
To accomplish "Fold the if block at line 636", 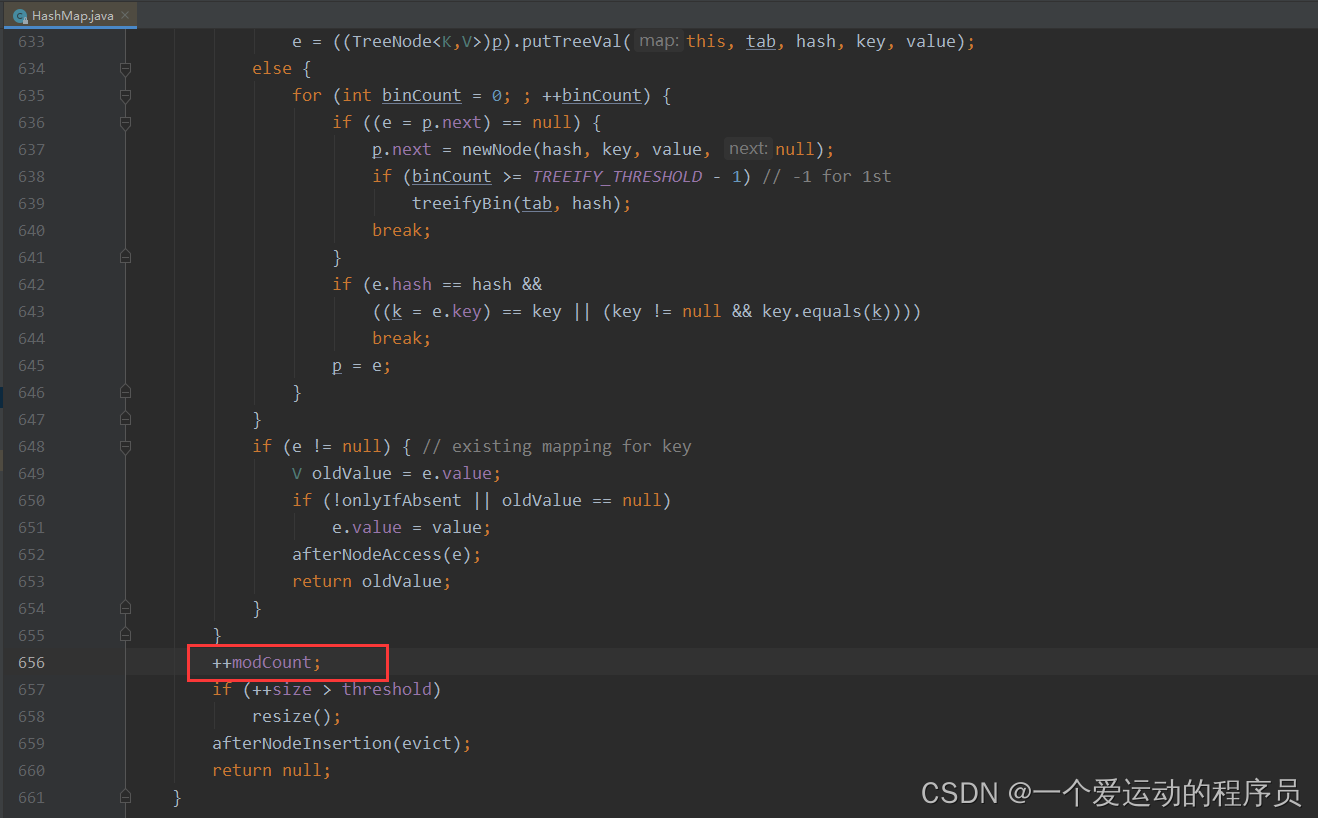I will coord(125,122).
